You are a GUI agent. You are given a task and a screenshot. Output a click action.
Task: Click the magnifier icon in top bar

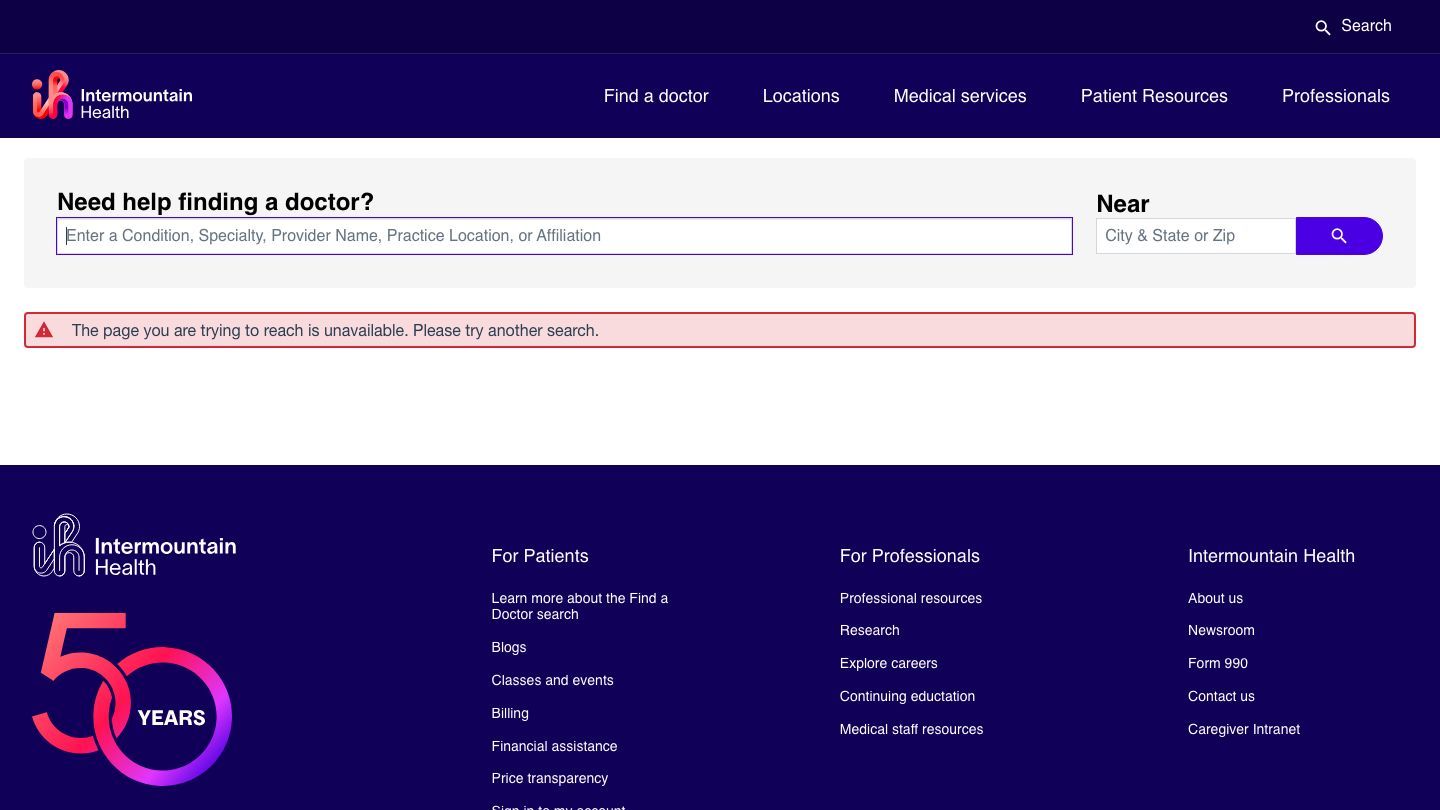tap(1322, 27)
